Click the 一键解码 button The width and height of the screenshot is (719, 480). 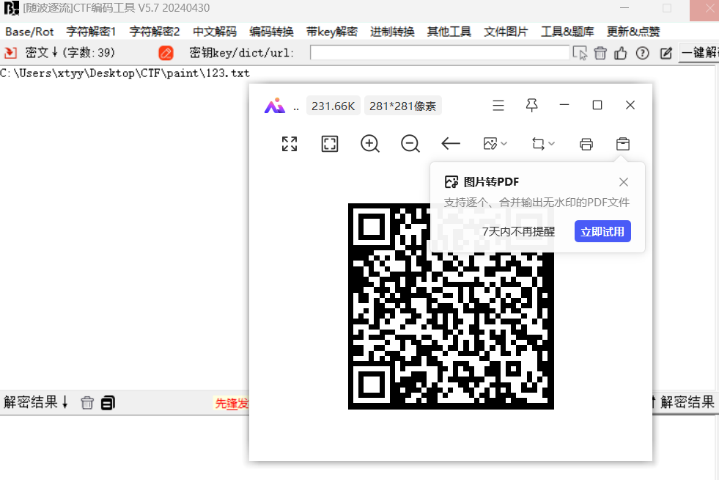pyautogui.click(x=699, y=53)
